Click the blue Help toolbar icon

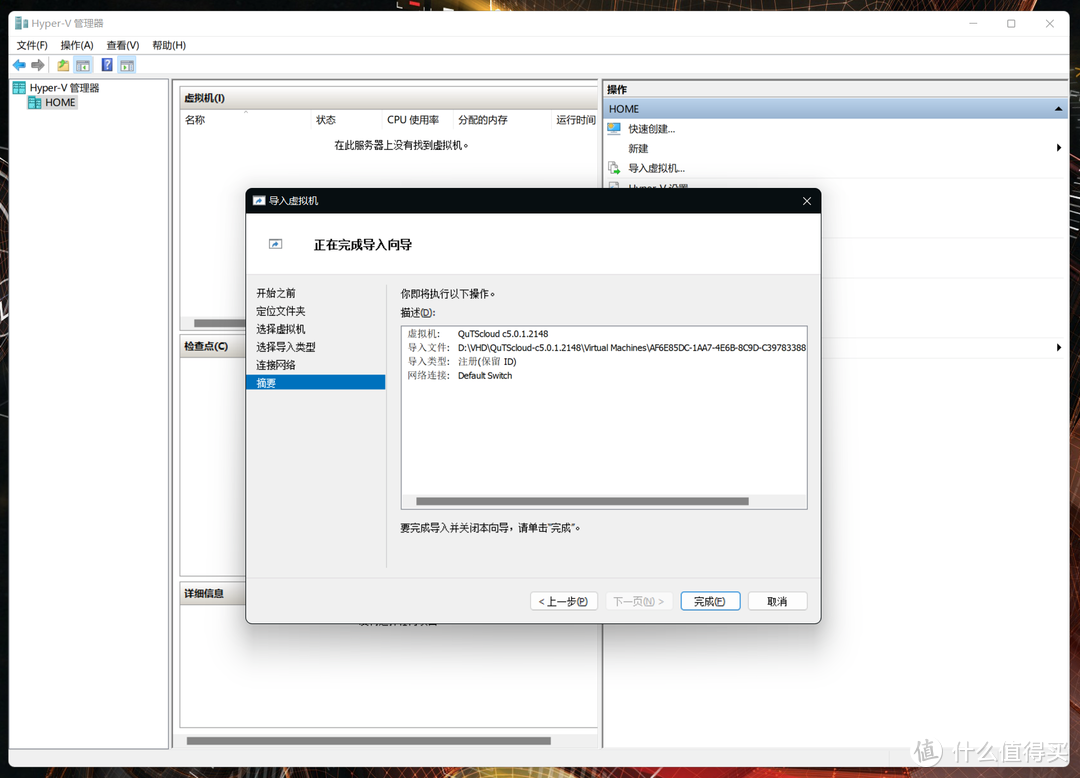(107, 65)
